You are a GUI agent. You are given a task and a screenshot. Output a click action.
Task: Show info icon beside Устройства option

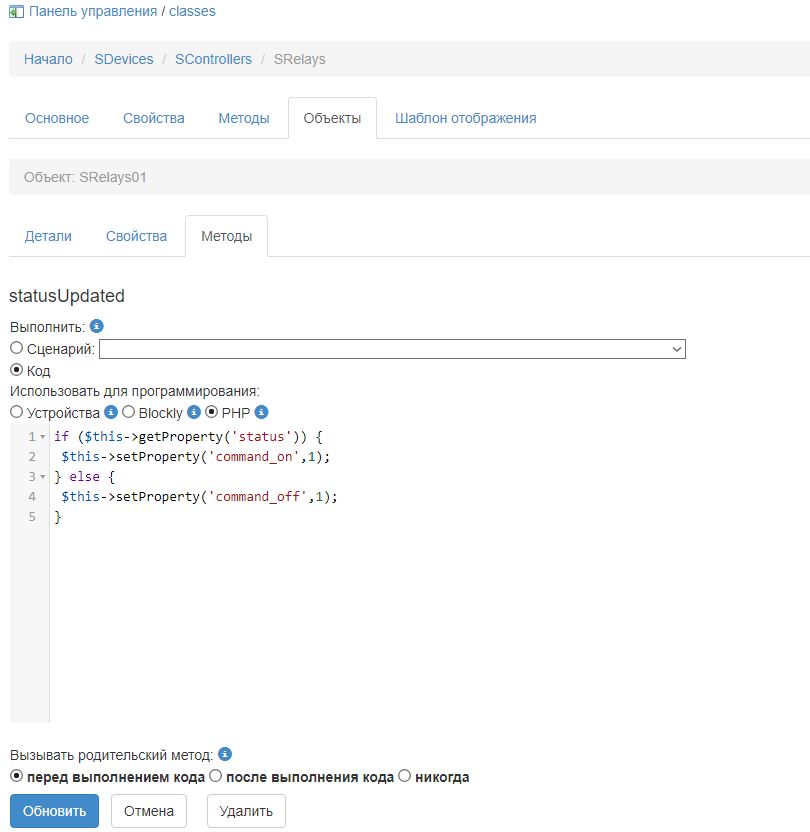(110, 412)
